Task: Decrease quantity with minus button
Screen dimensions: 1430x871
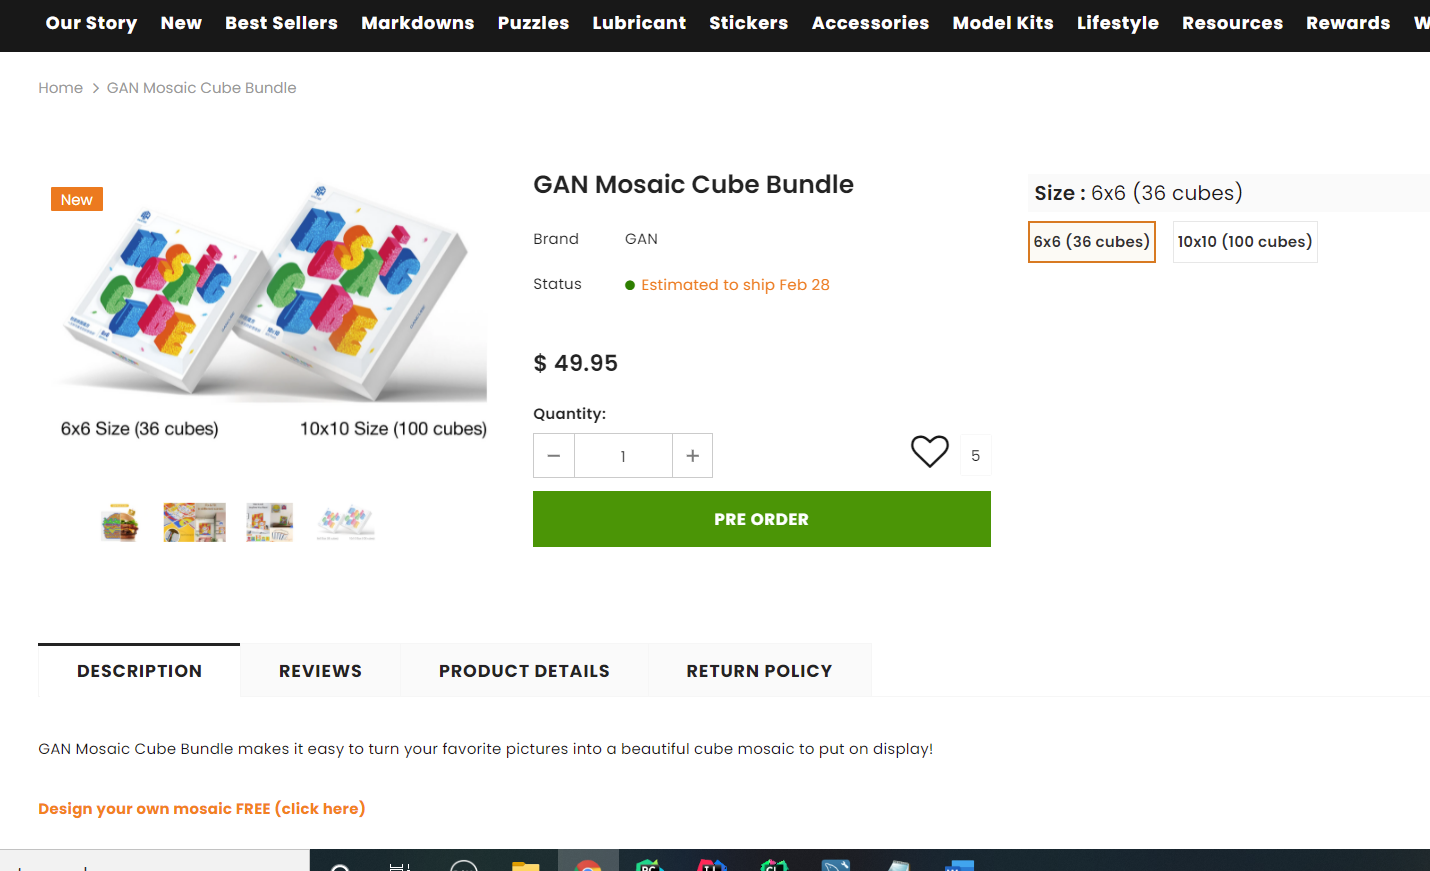Action: 554,456
